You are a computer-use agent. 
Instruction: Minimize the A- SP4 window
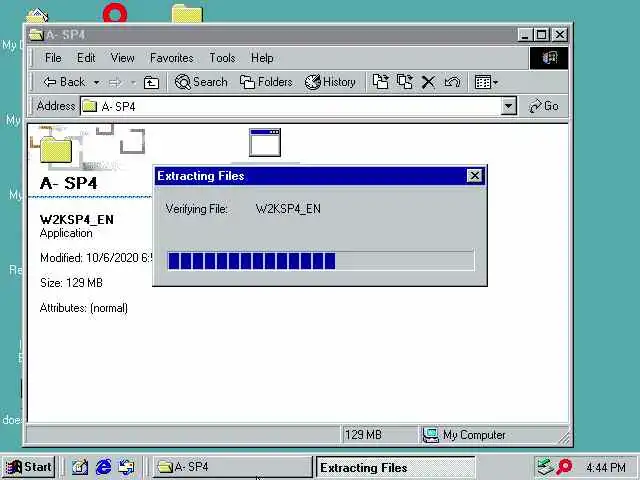click(524, 35)
